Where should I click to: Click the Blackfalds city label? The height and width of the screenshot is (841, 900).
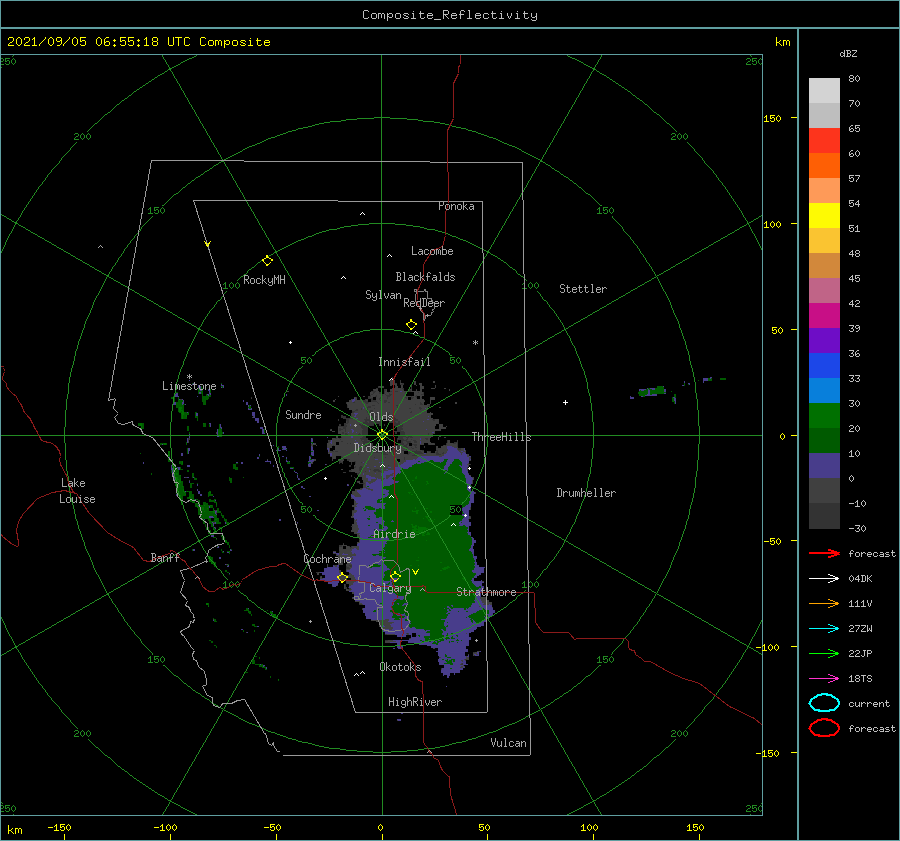pyautogui.click(x=425, y=277)
